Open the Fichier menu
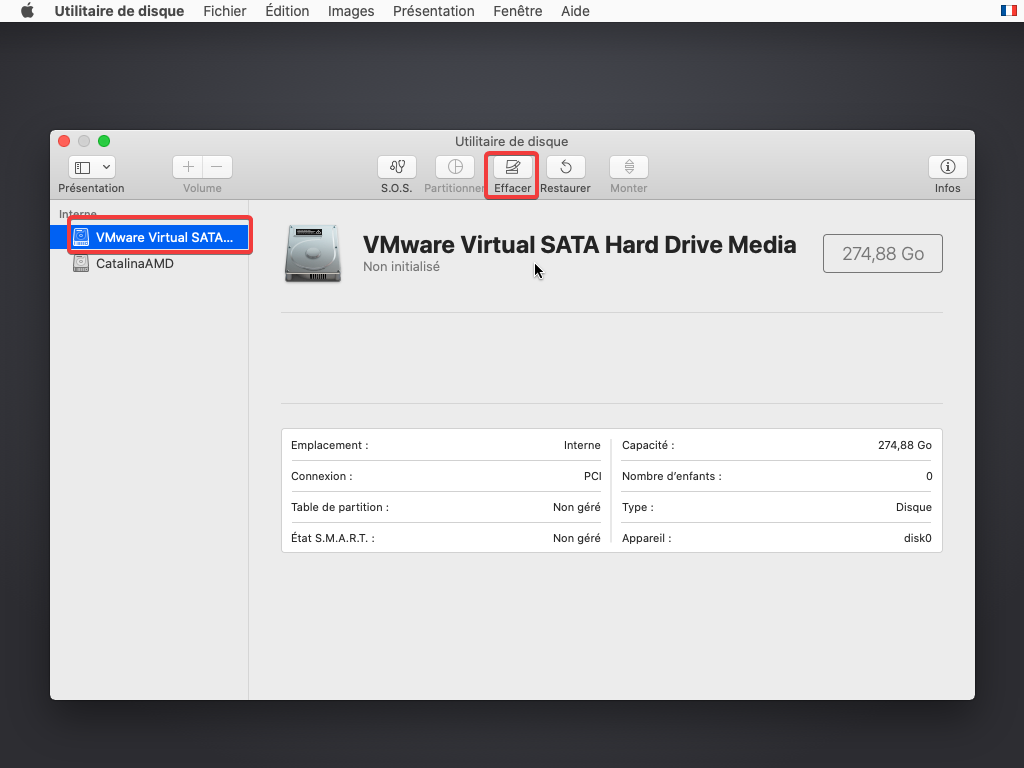The width and height of the screenshot is (1024, 768). (x=225, y=11)
